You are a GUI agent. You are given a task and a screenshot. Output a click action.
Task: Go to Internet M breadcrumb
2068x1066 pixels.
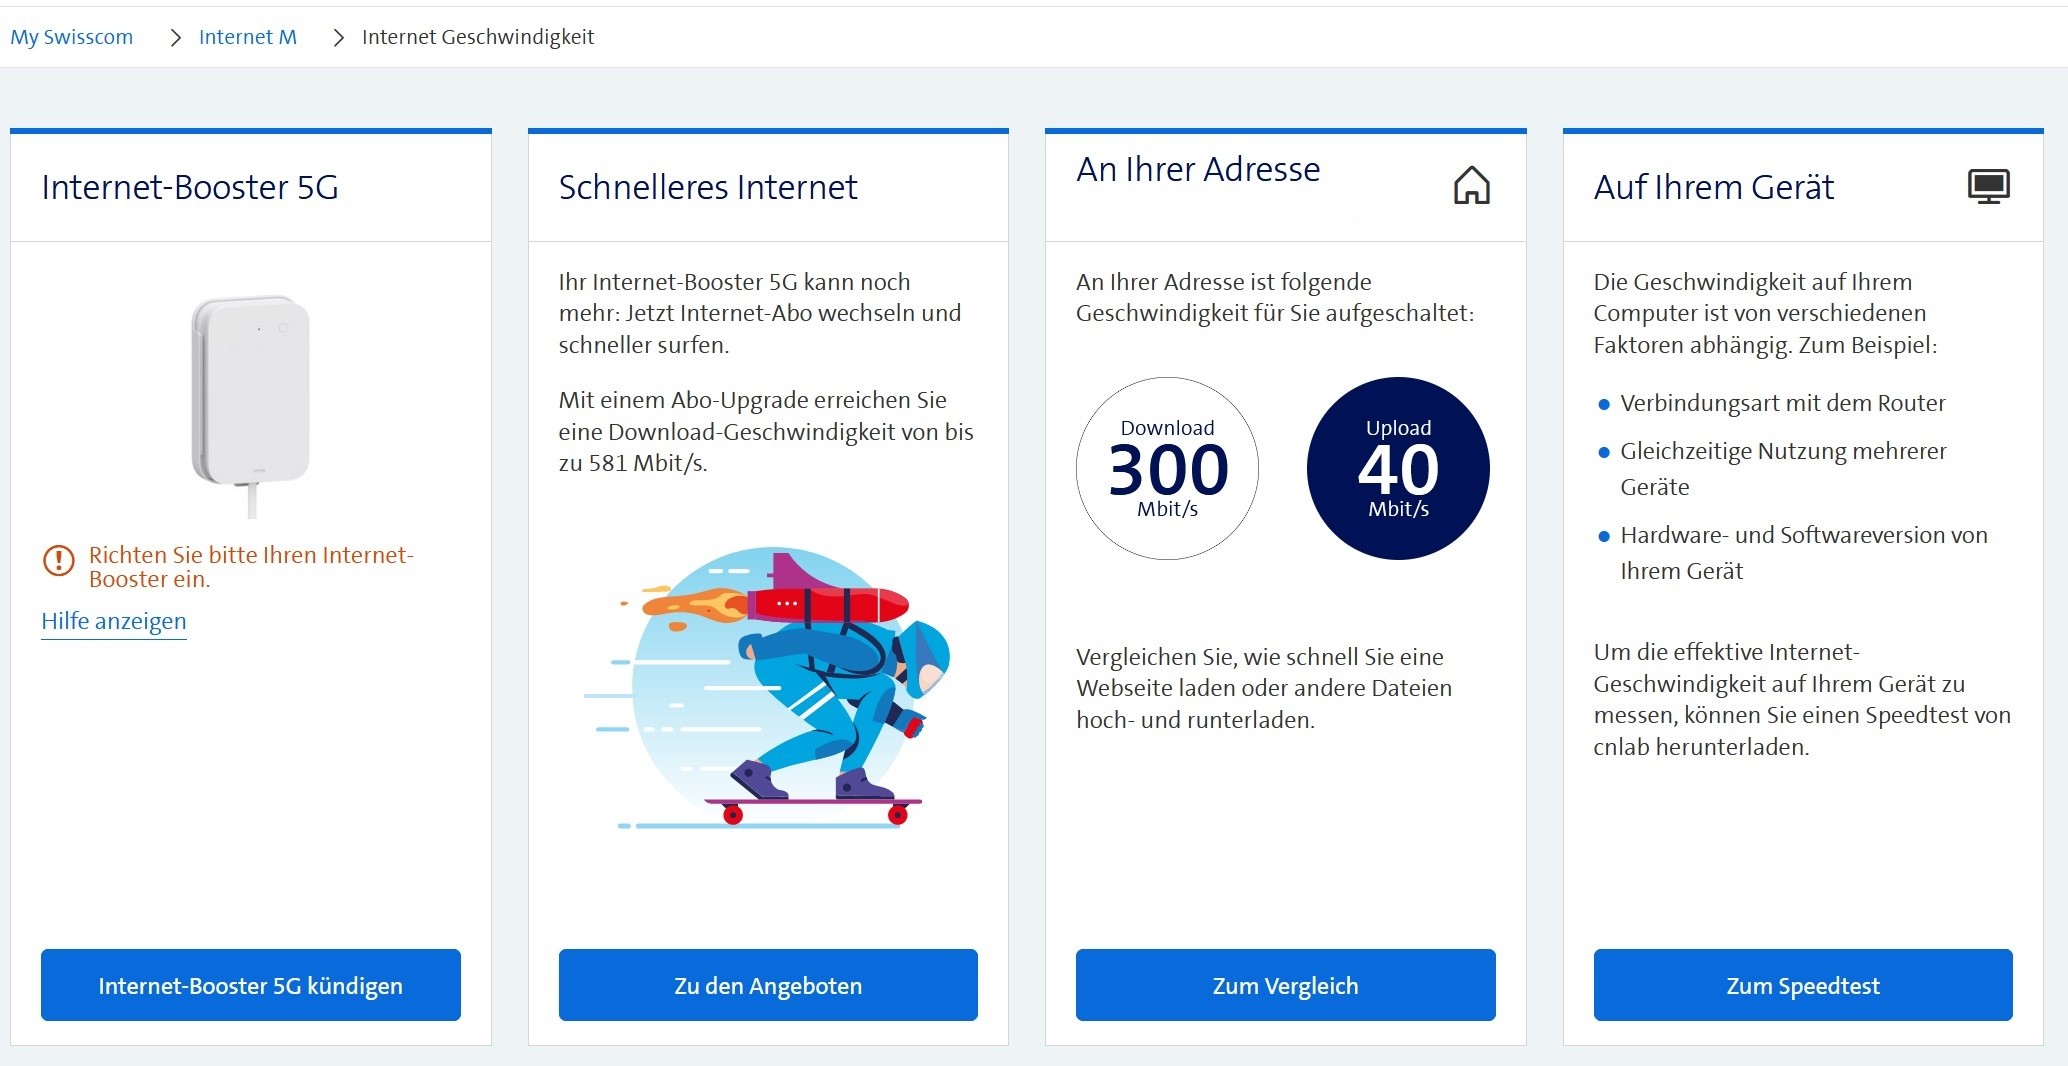point(248,37)
